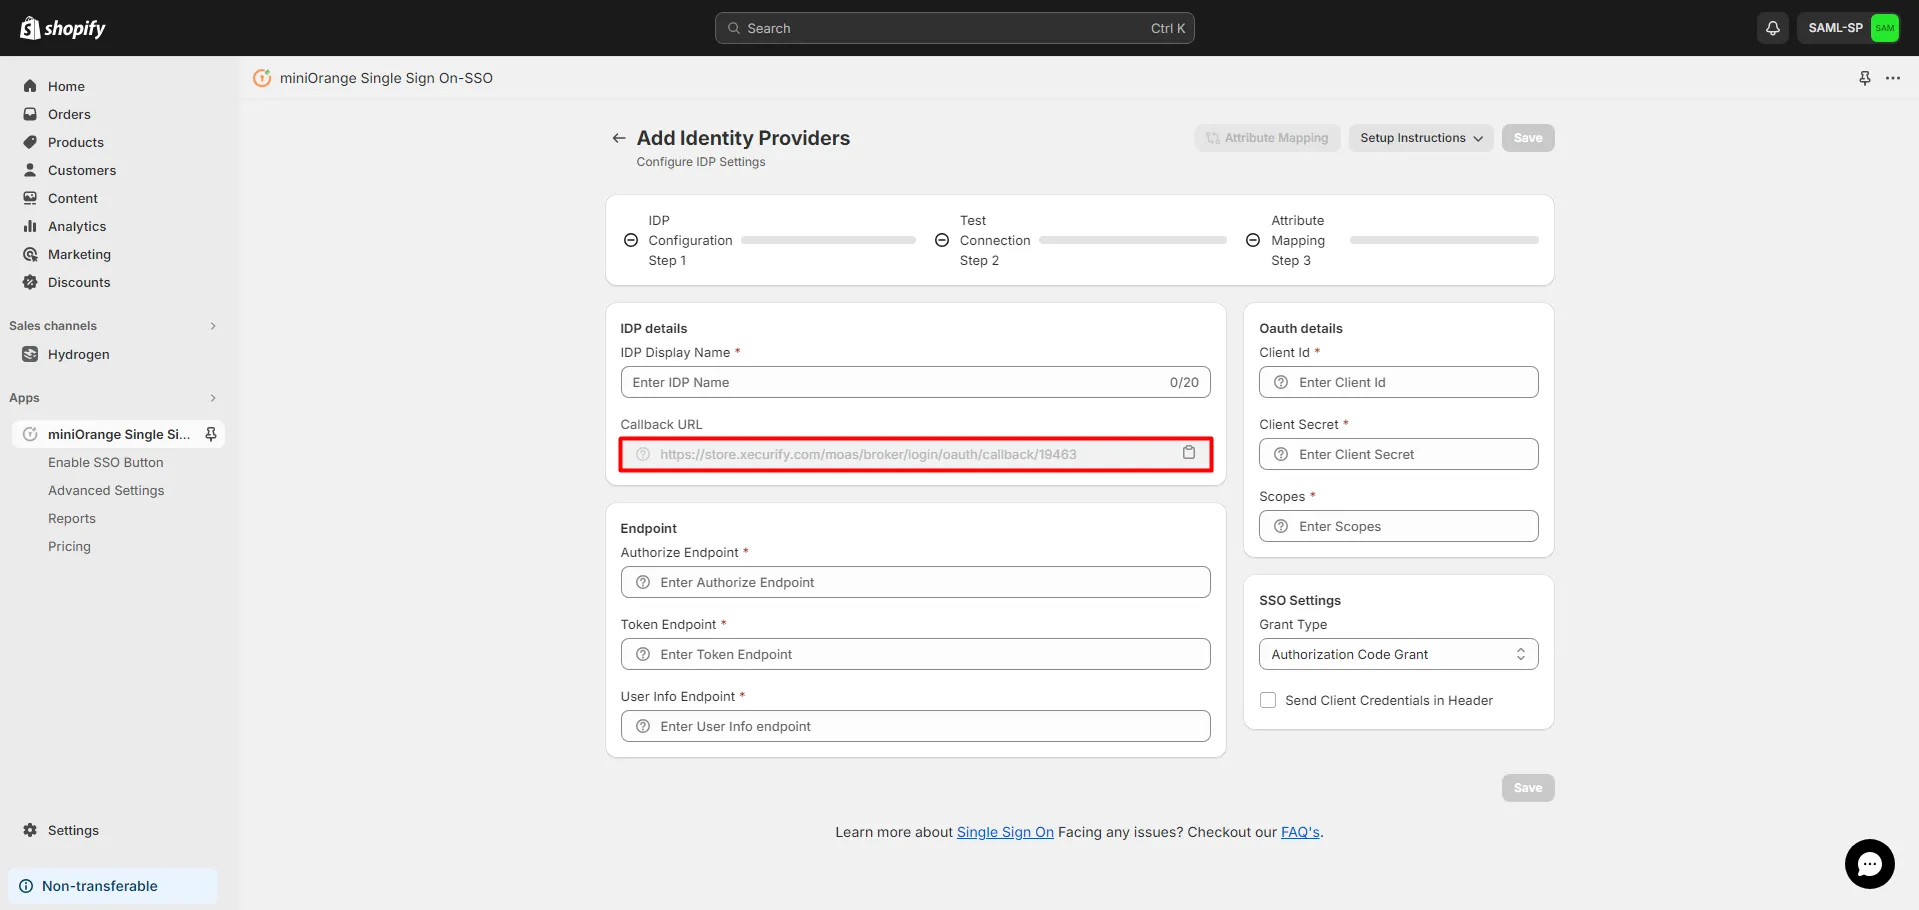Focus the Enter Authorize Endpoint field

pos(915,582)
